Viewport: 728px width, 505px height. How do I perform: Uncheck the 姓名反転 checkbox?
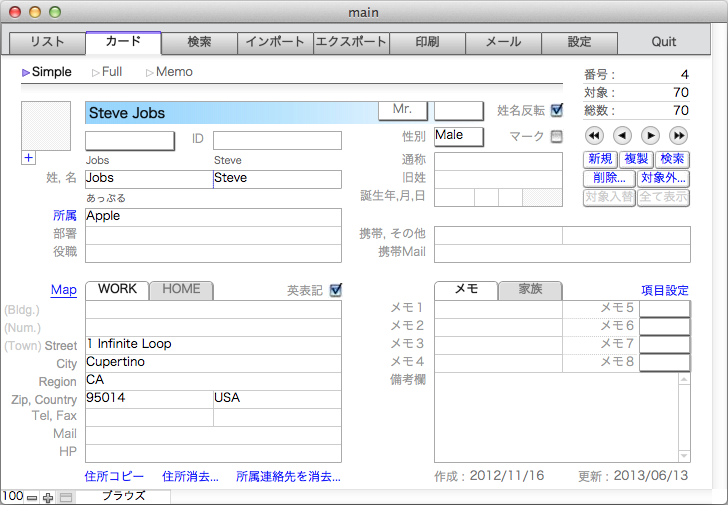pos(557,110)
